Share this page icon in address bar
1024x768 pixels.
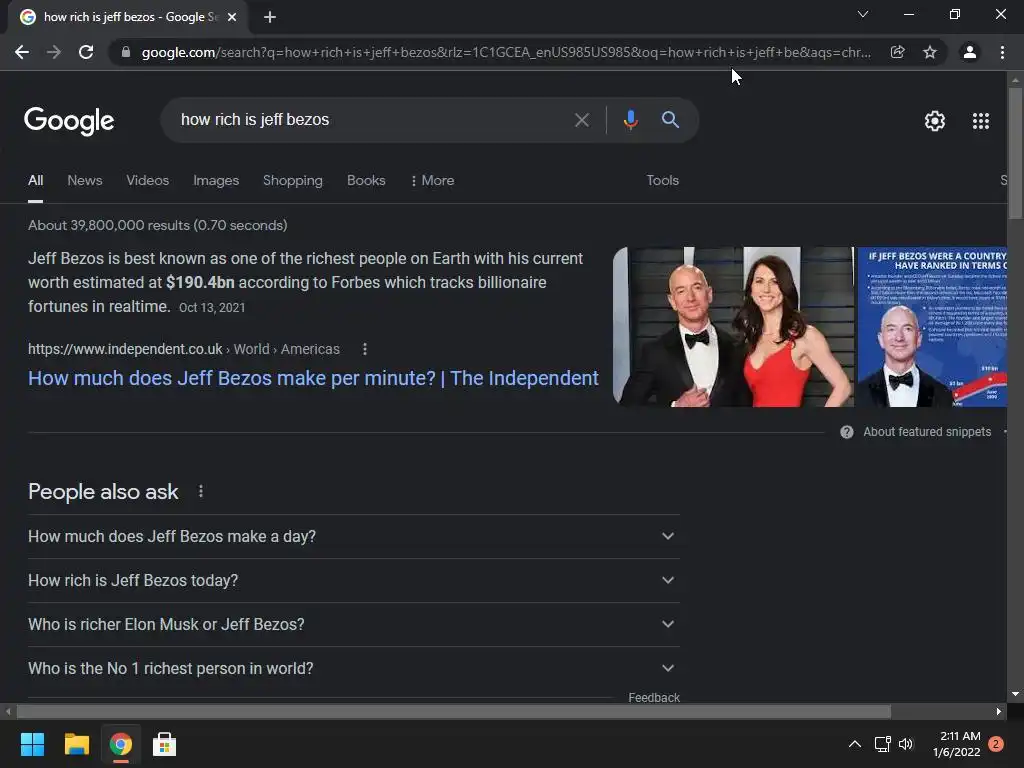(898, 52)
